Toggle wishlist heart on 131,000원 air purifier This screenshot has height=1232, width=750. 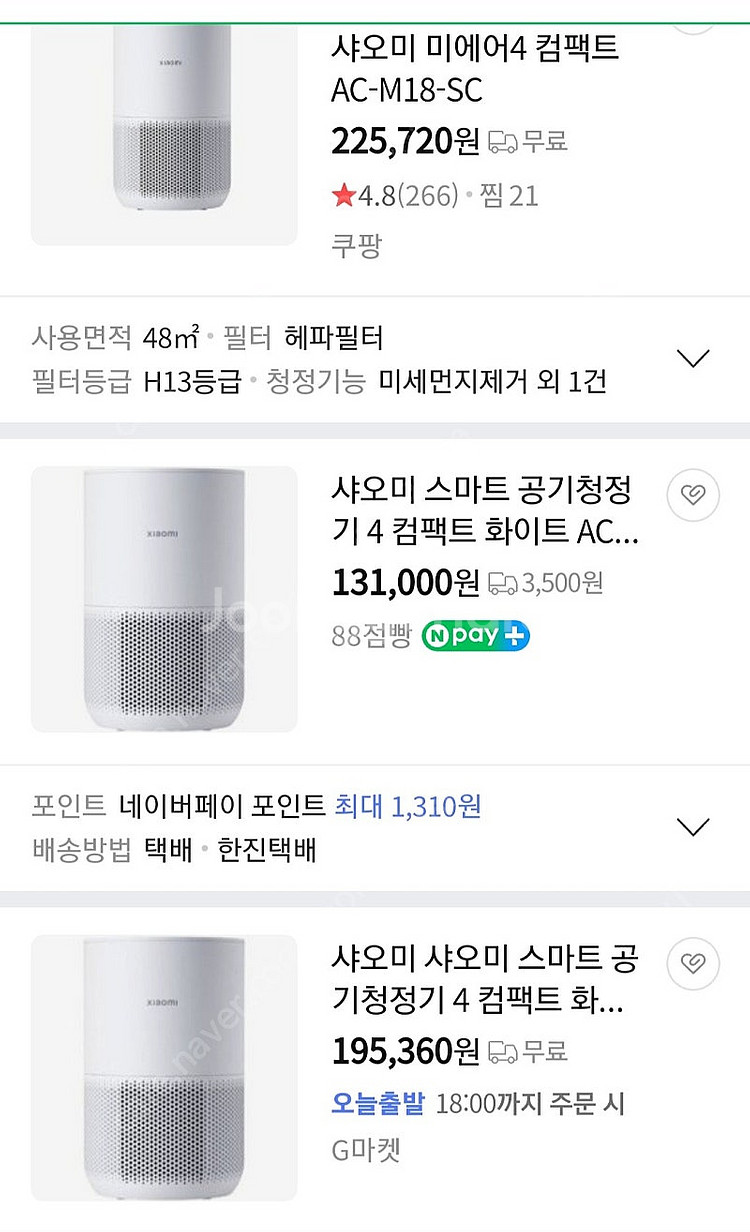(x=693, y=494)
